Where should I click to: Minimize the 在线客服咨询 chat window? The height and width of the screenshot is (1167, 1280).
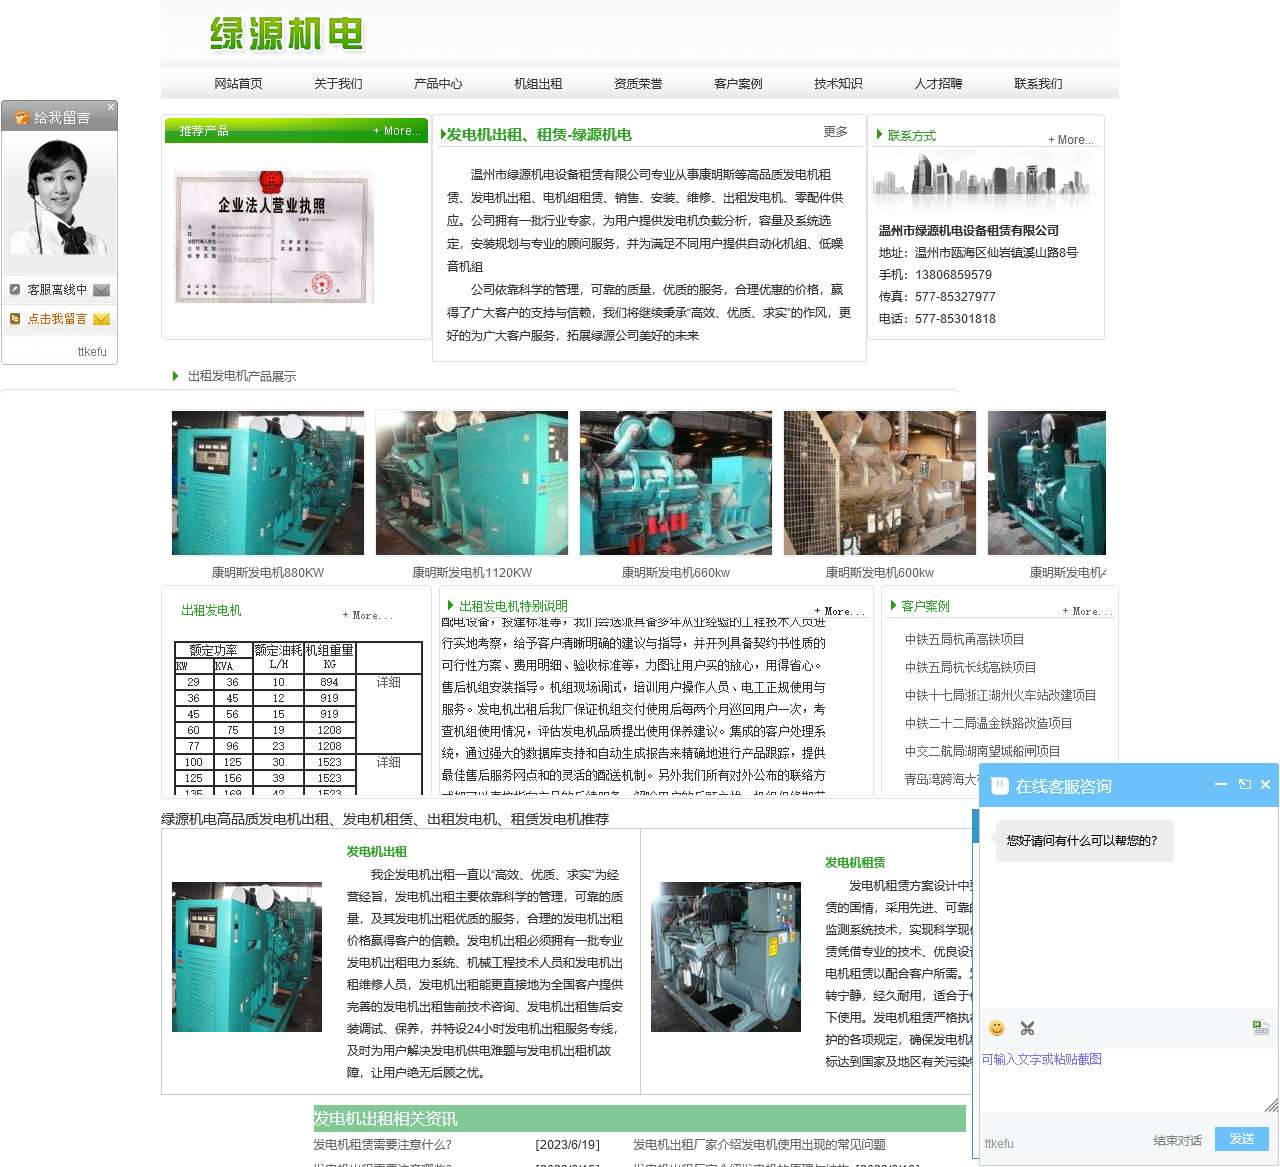click(x=1221, y=785)
